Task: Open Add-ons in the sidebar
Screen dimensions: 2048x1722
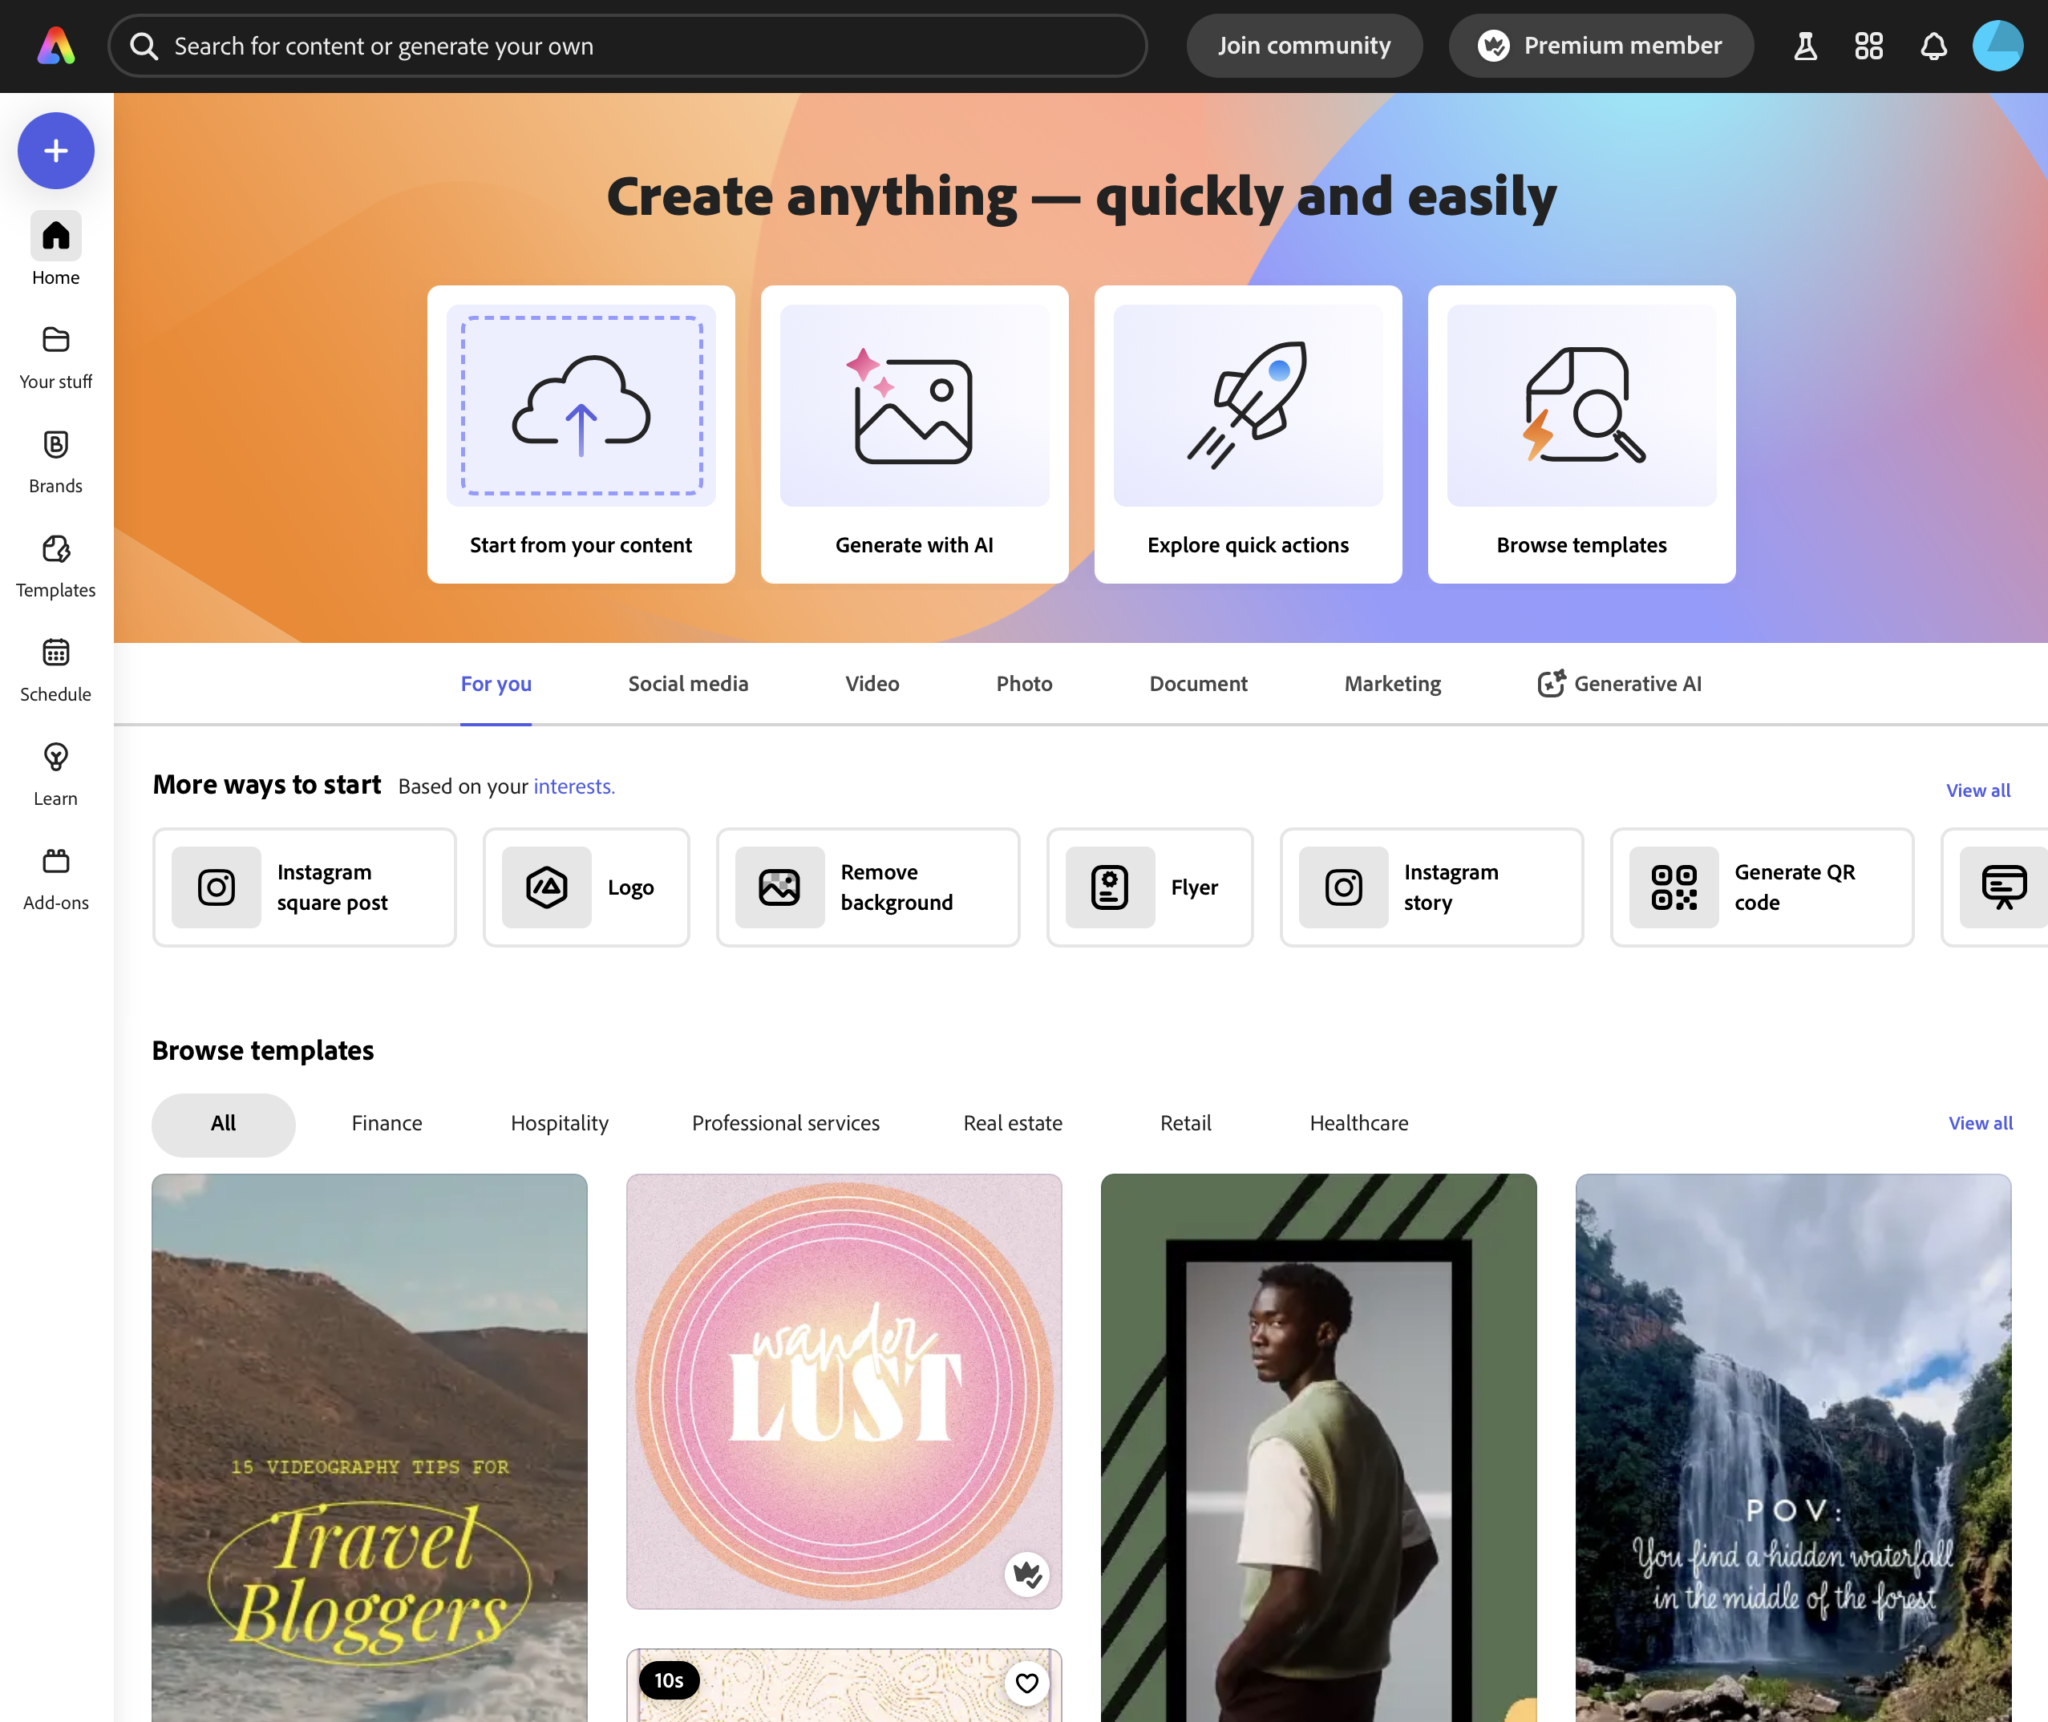Action: click(x=56, y=880)
